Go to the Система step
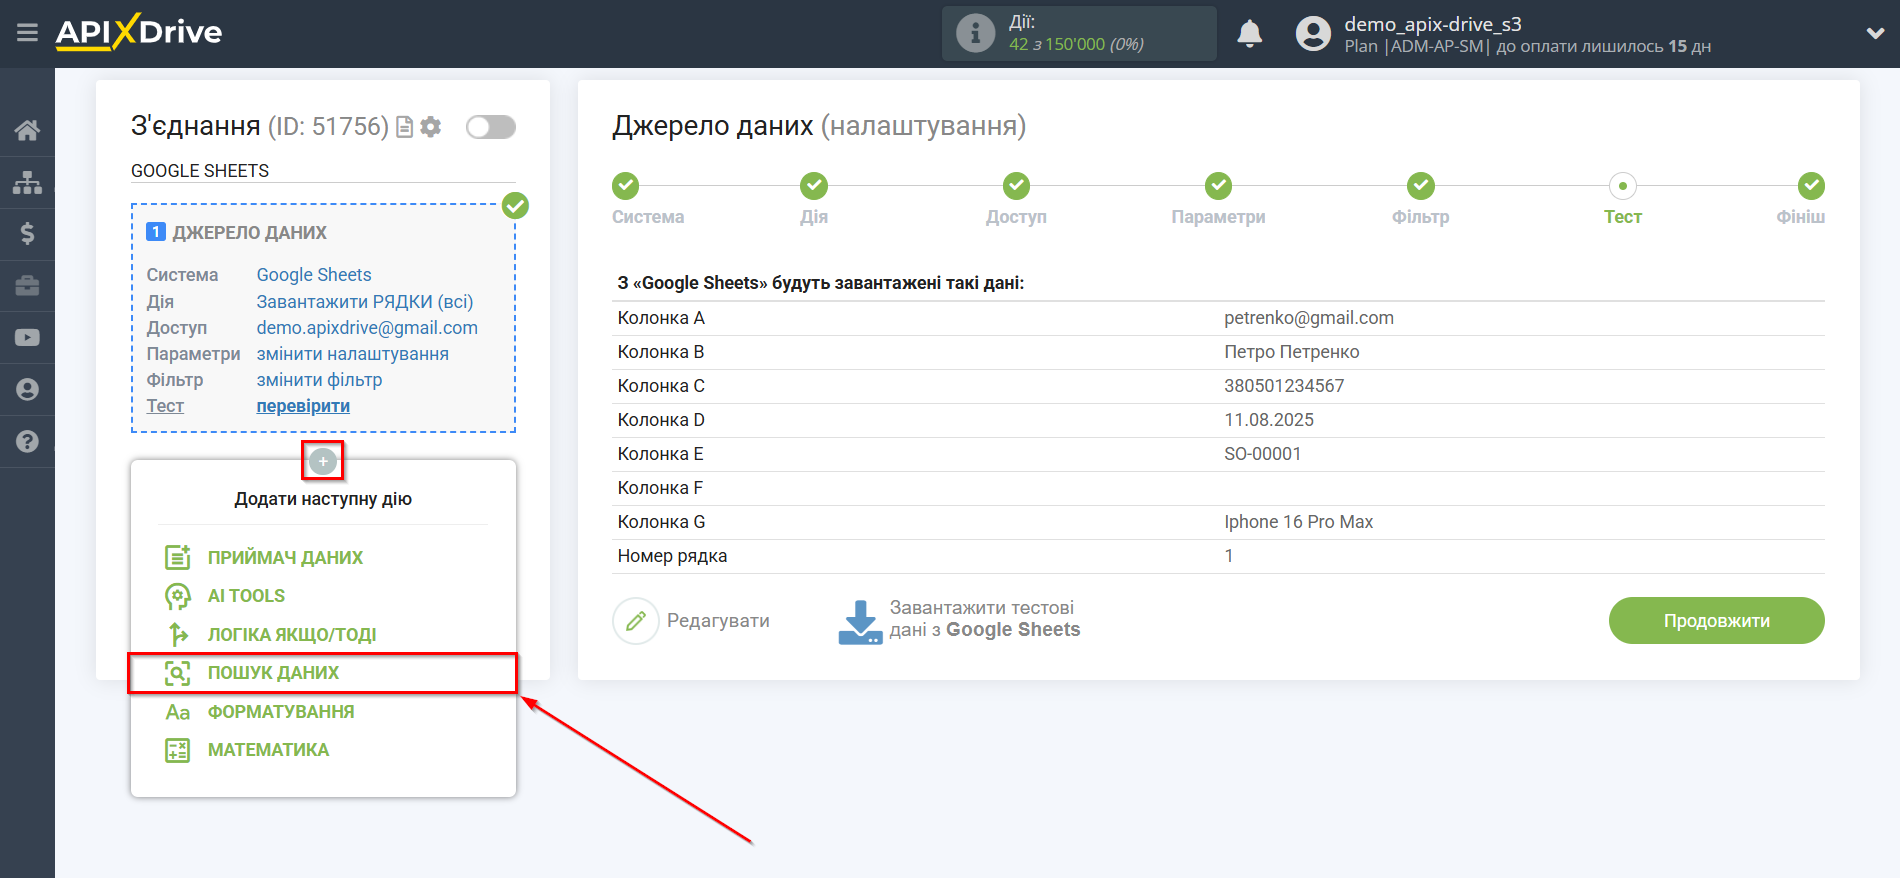 [626, 185]
